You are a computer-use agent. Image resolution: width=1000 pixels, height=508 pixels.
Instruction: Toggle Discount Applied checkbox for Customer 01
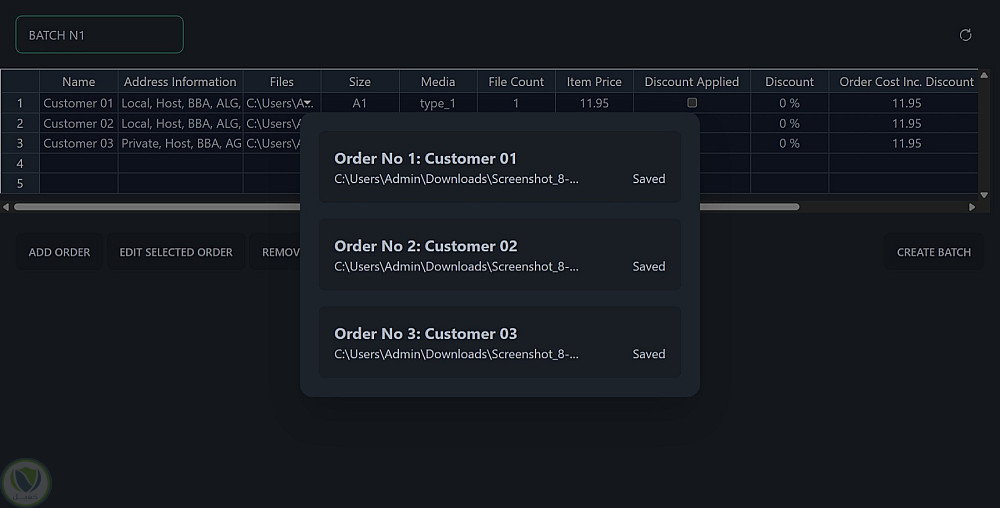(x=692, y=103)
